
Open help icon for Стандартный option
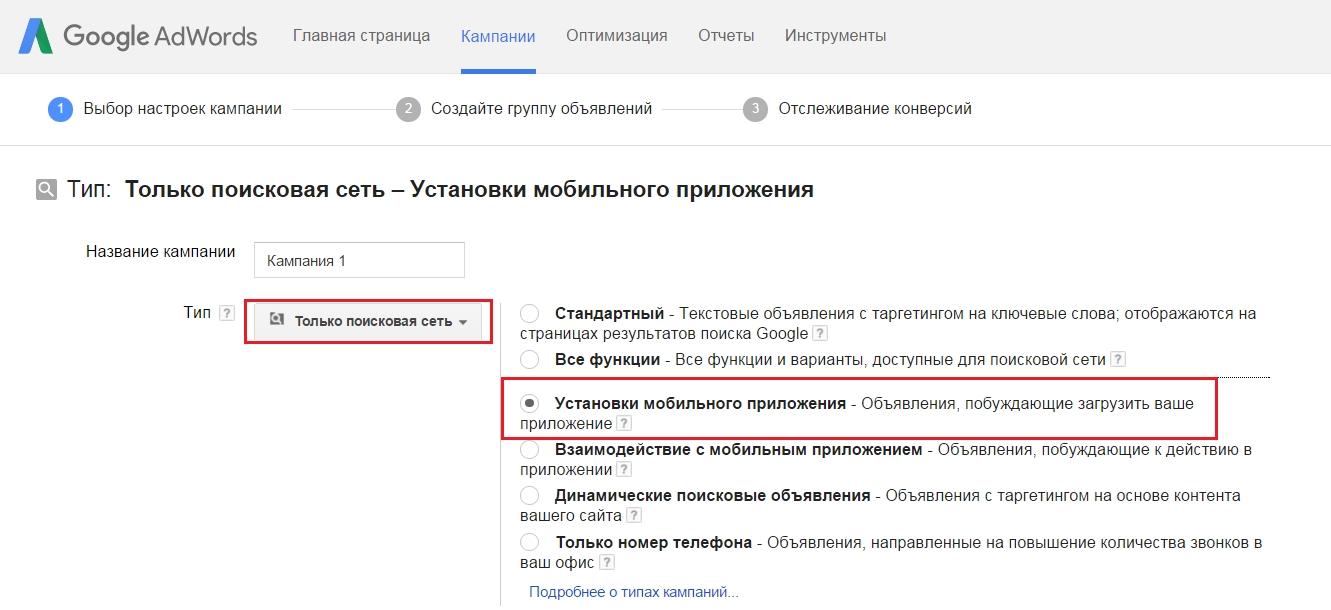820,333
